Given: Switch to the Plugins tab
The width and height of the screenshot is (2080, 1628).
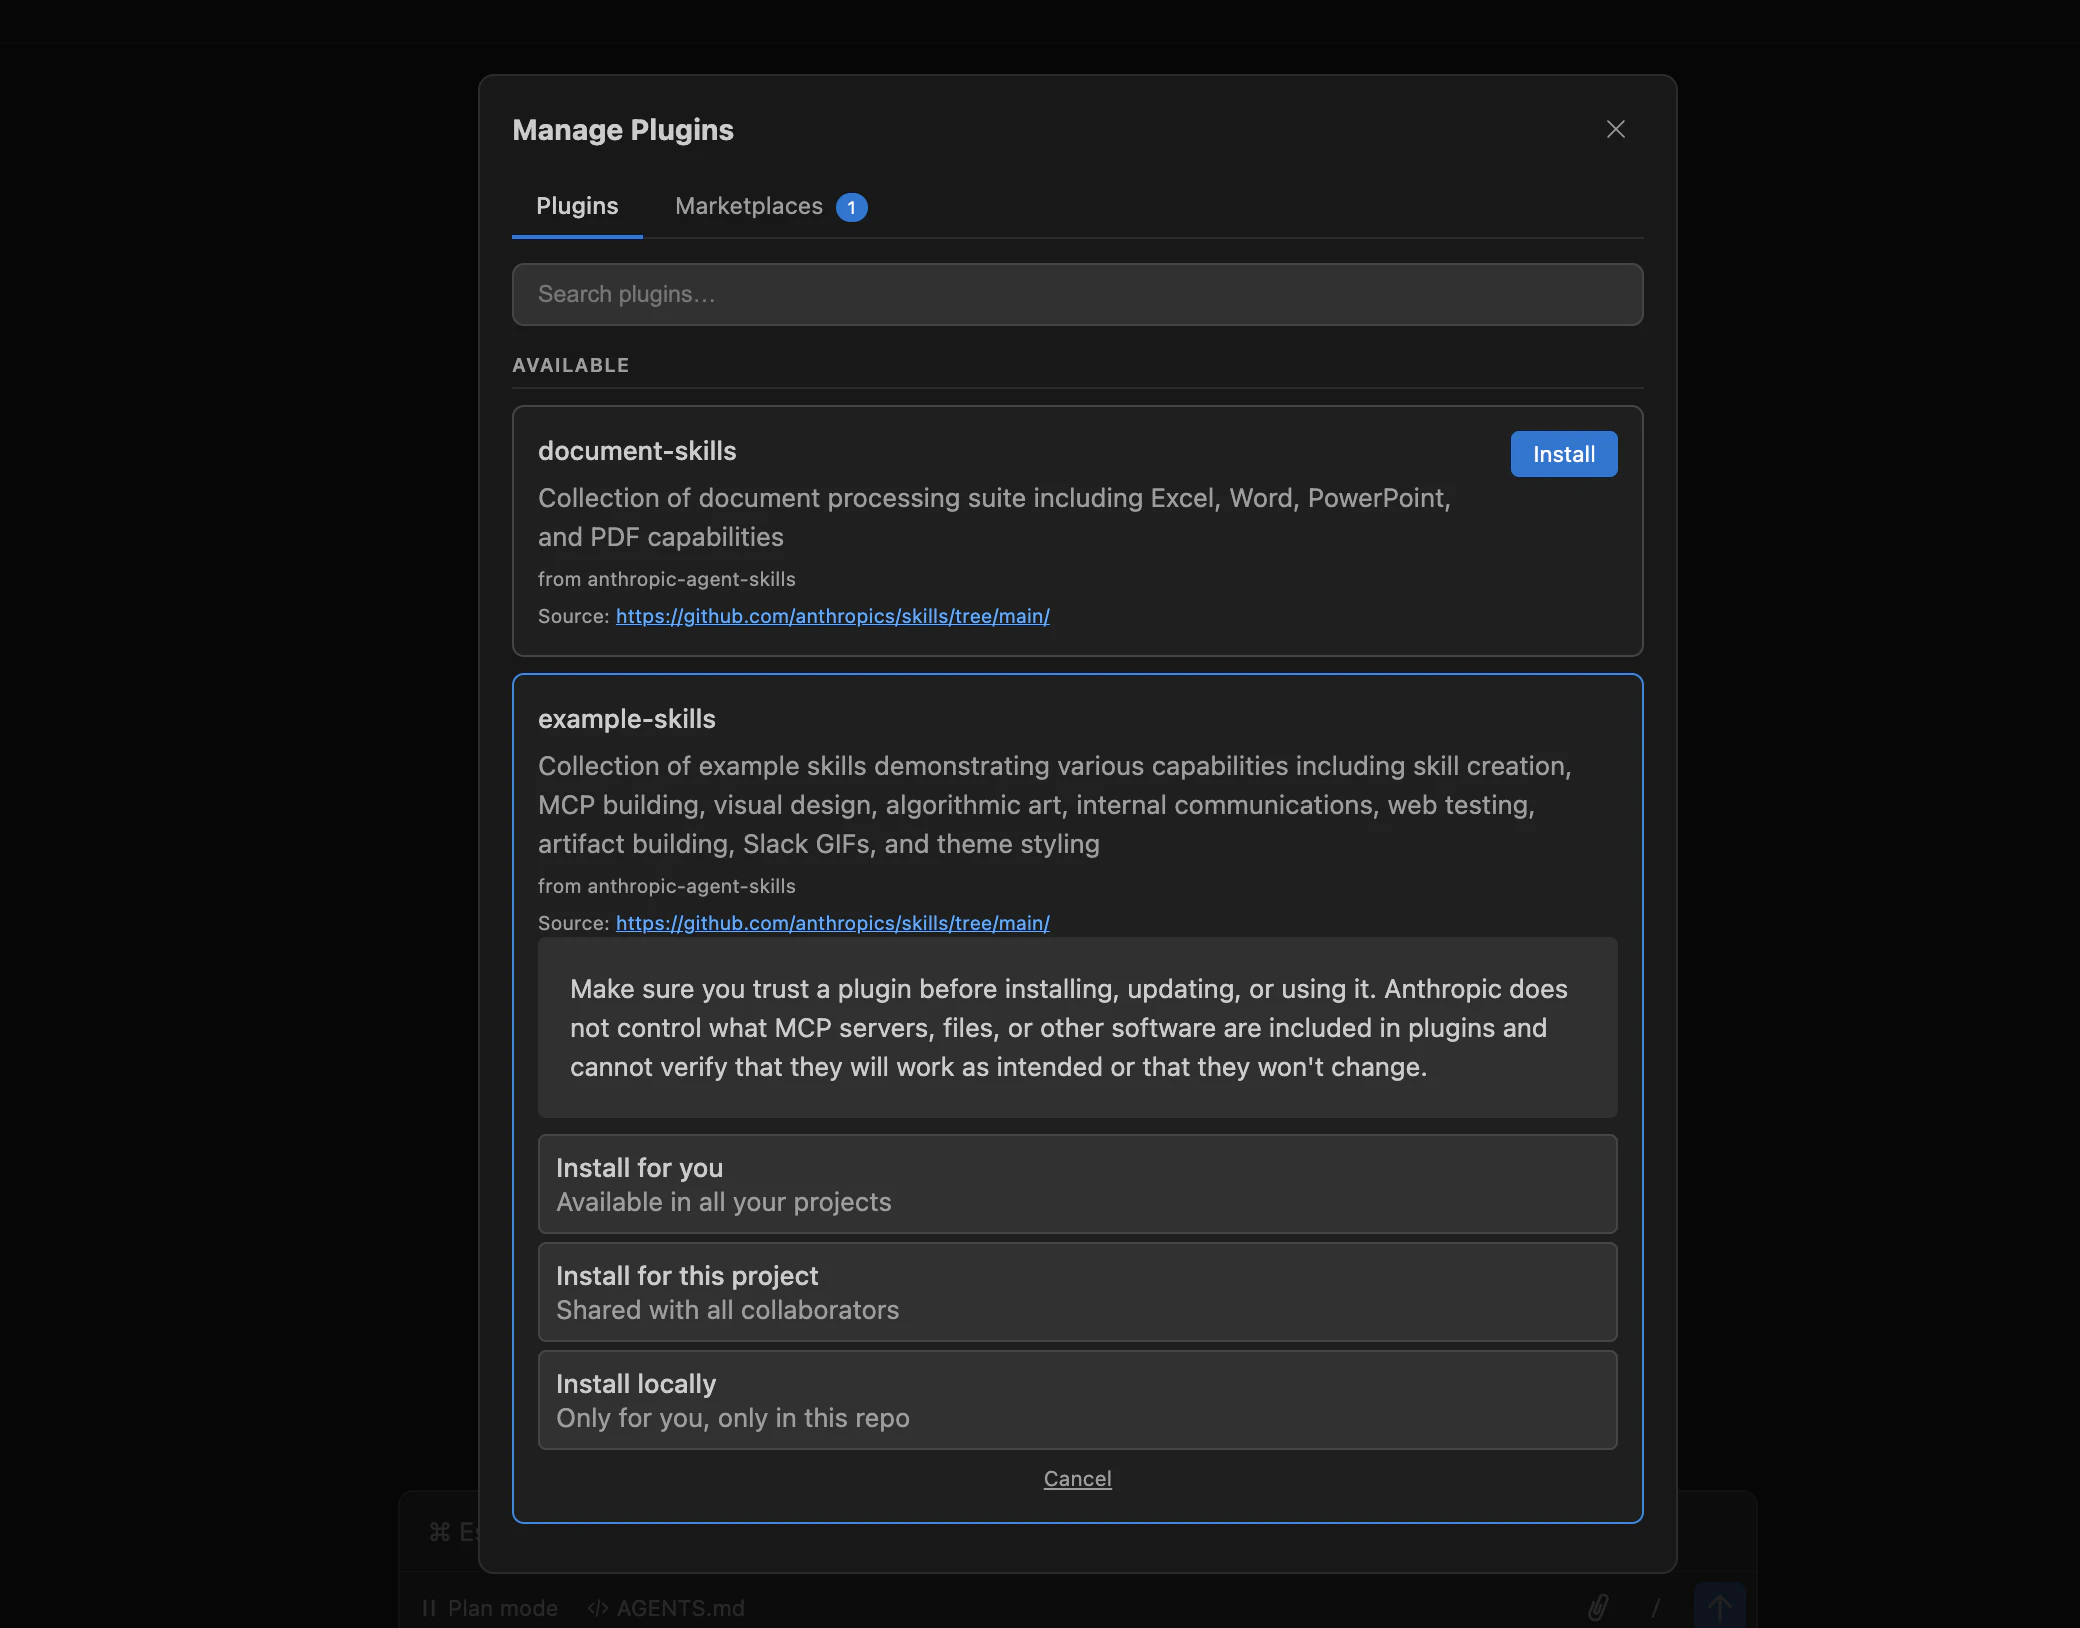Looking at the screenshot, I should (577, 206).
